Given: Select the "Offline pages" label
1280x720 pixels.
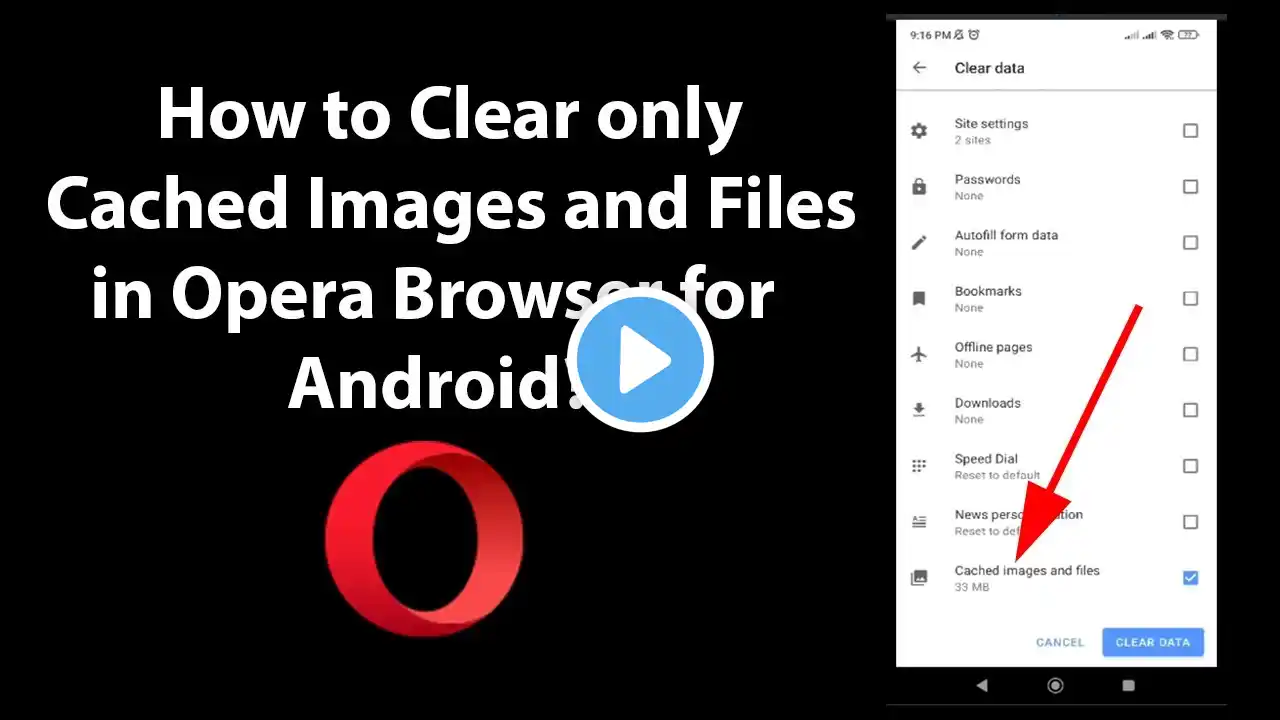Looking at the screenshot, I should (x=993, y=348).
